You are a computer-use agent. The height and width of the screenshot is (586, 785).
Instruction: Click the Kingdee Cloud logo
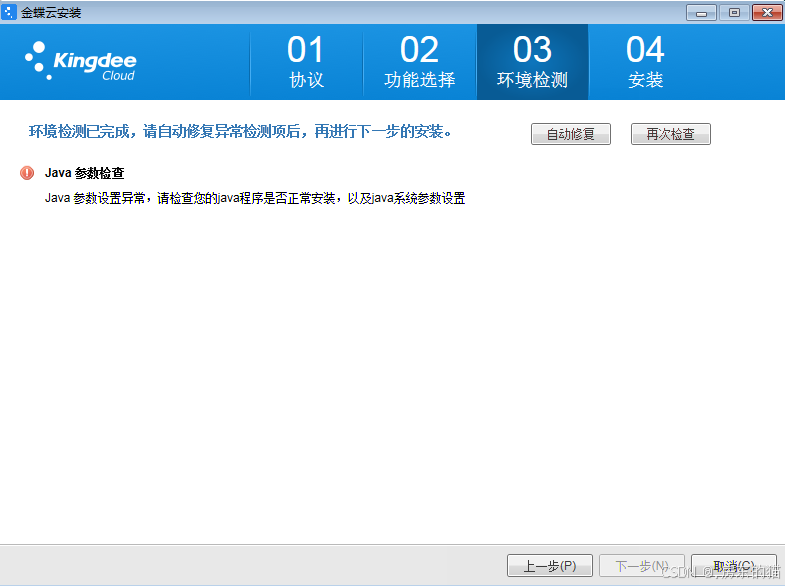[x=81, y=61]
